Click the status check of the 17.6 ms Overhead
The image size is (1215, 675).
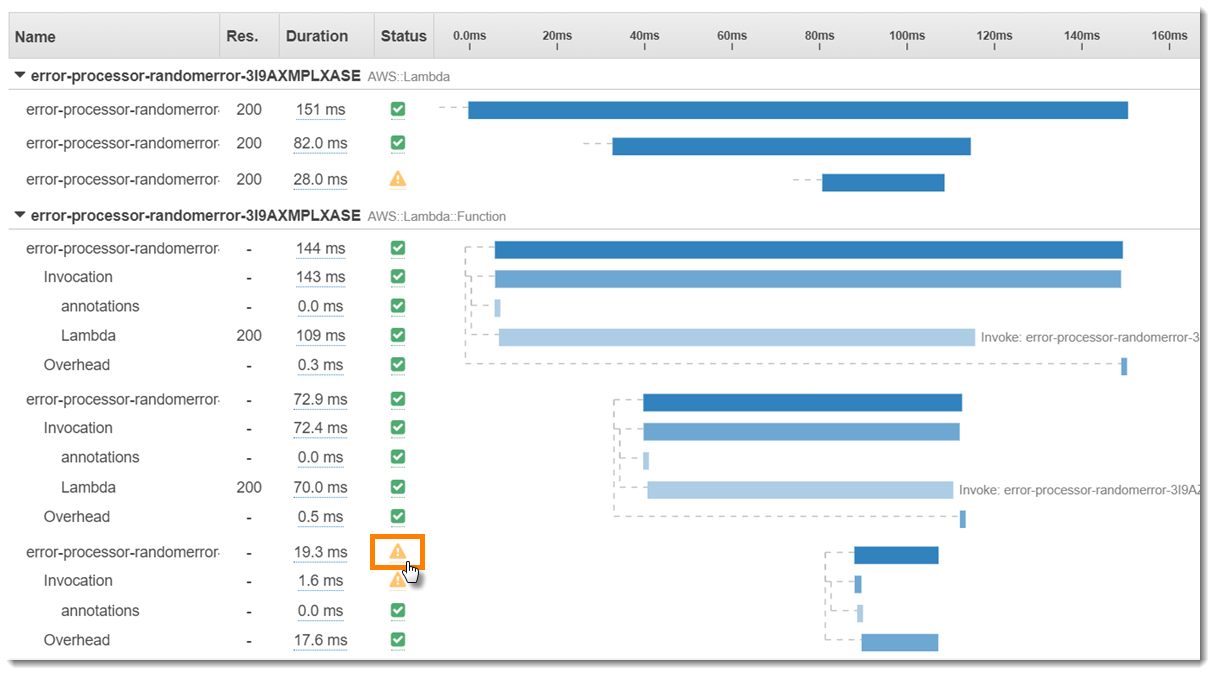pos(398,640)
